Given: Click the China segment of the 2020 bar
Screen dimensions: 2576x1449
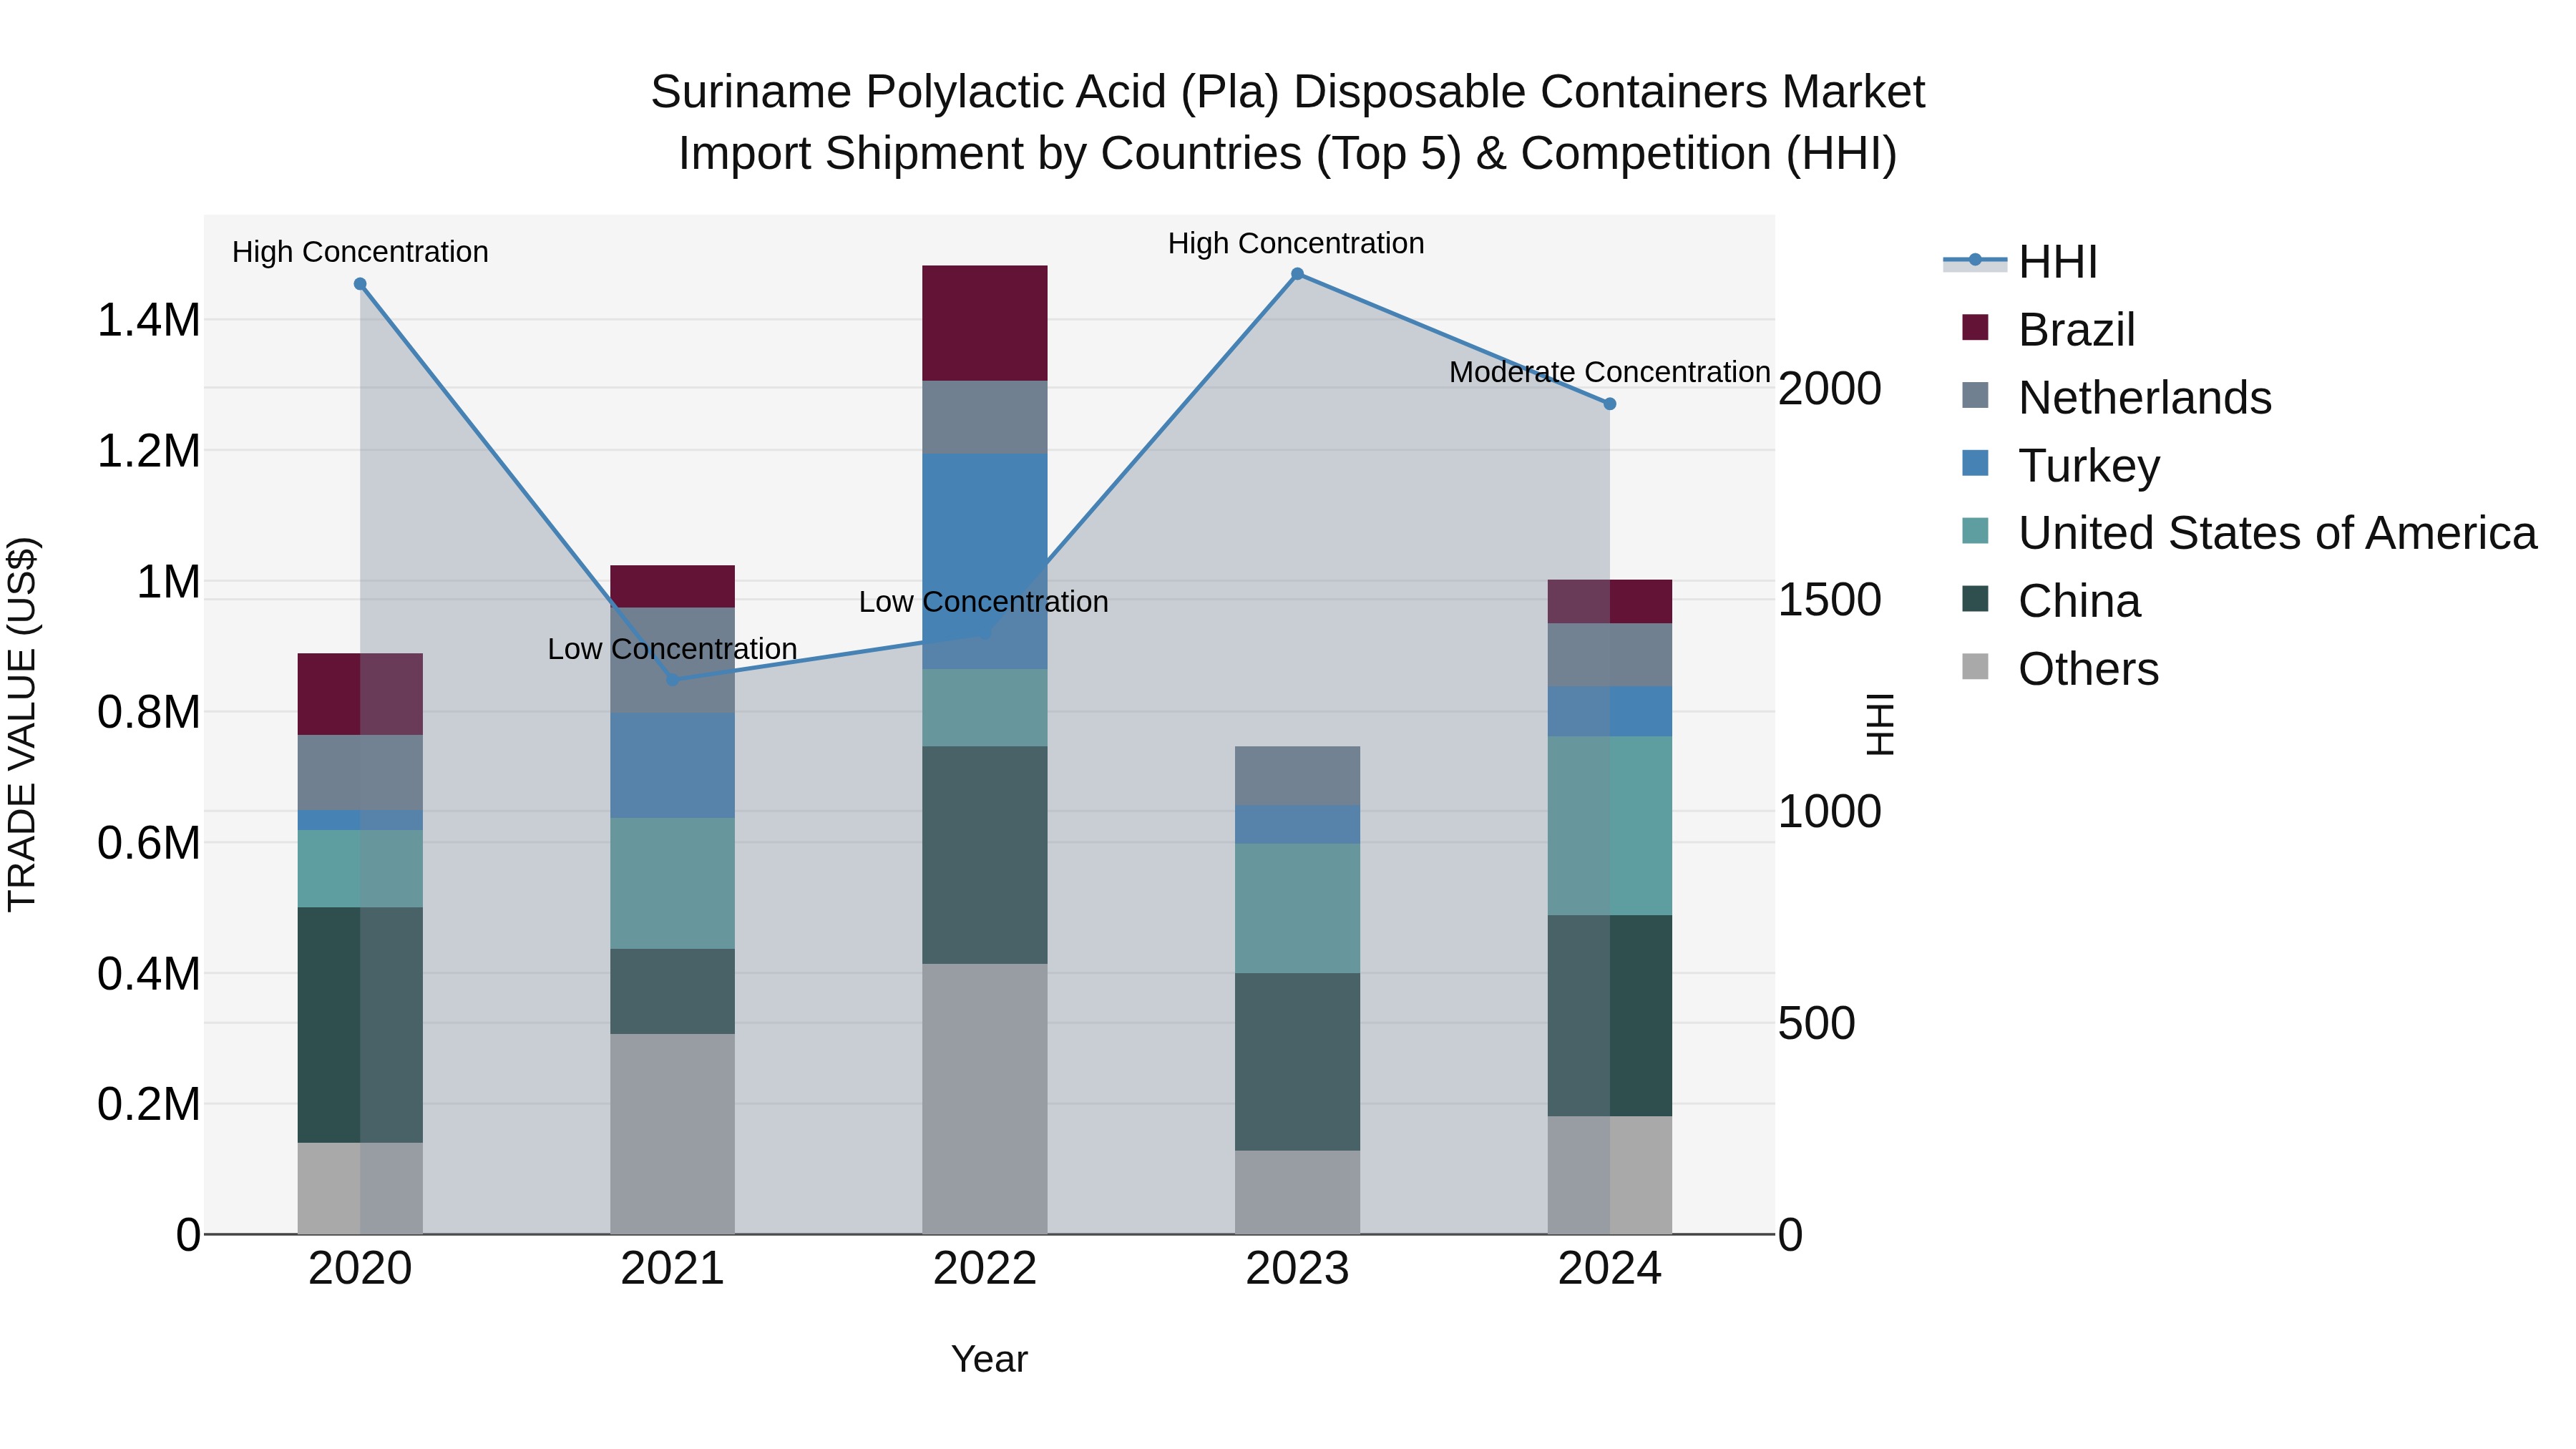Looking at the screenshot, I should tap(360, 1025).
